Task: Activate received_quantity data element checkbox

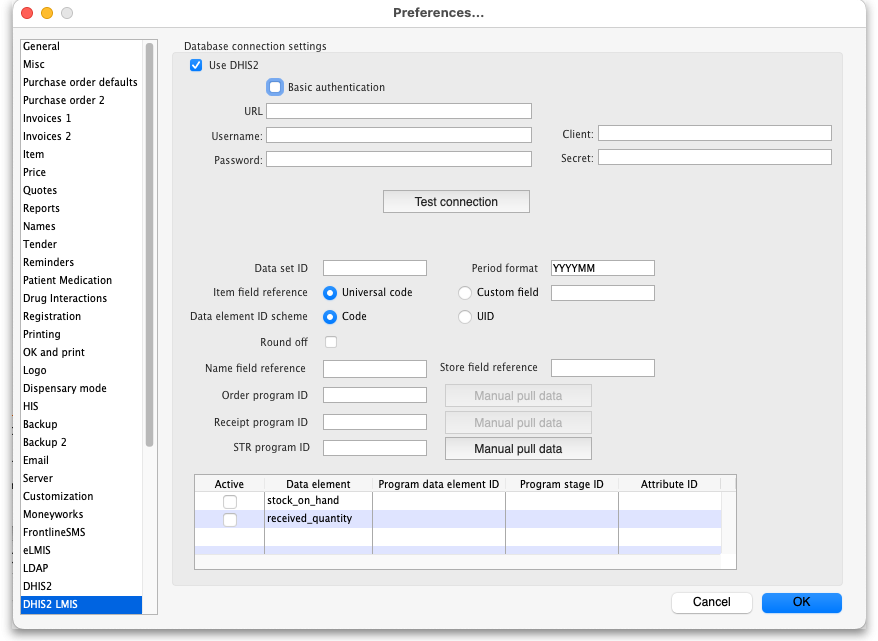Action: [230, 520]
